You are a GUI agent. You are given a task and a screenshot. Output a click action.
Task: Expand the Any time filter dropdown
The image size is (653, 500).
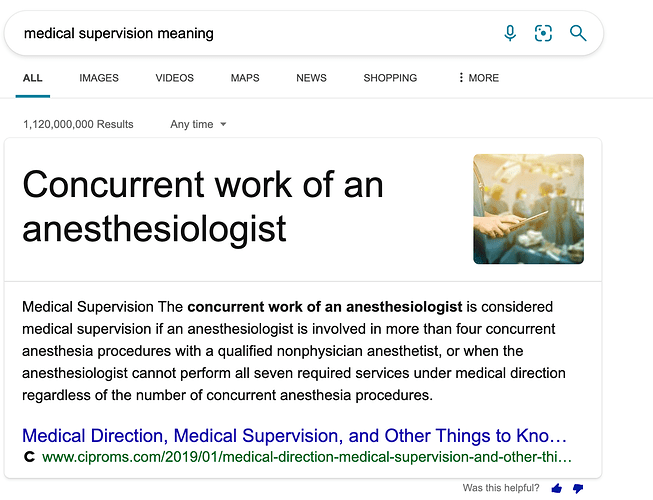tap(199, 124)
